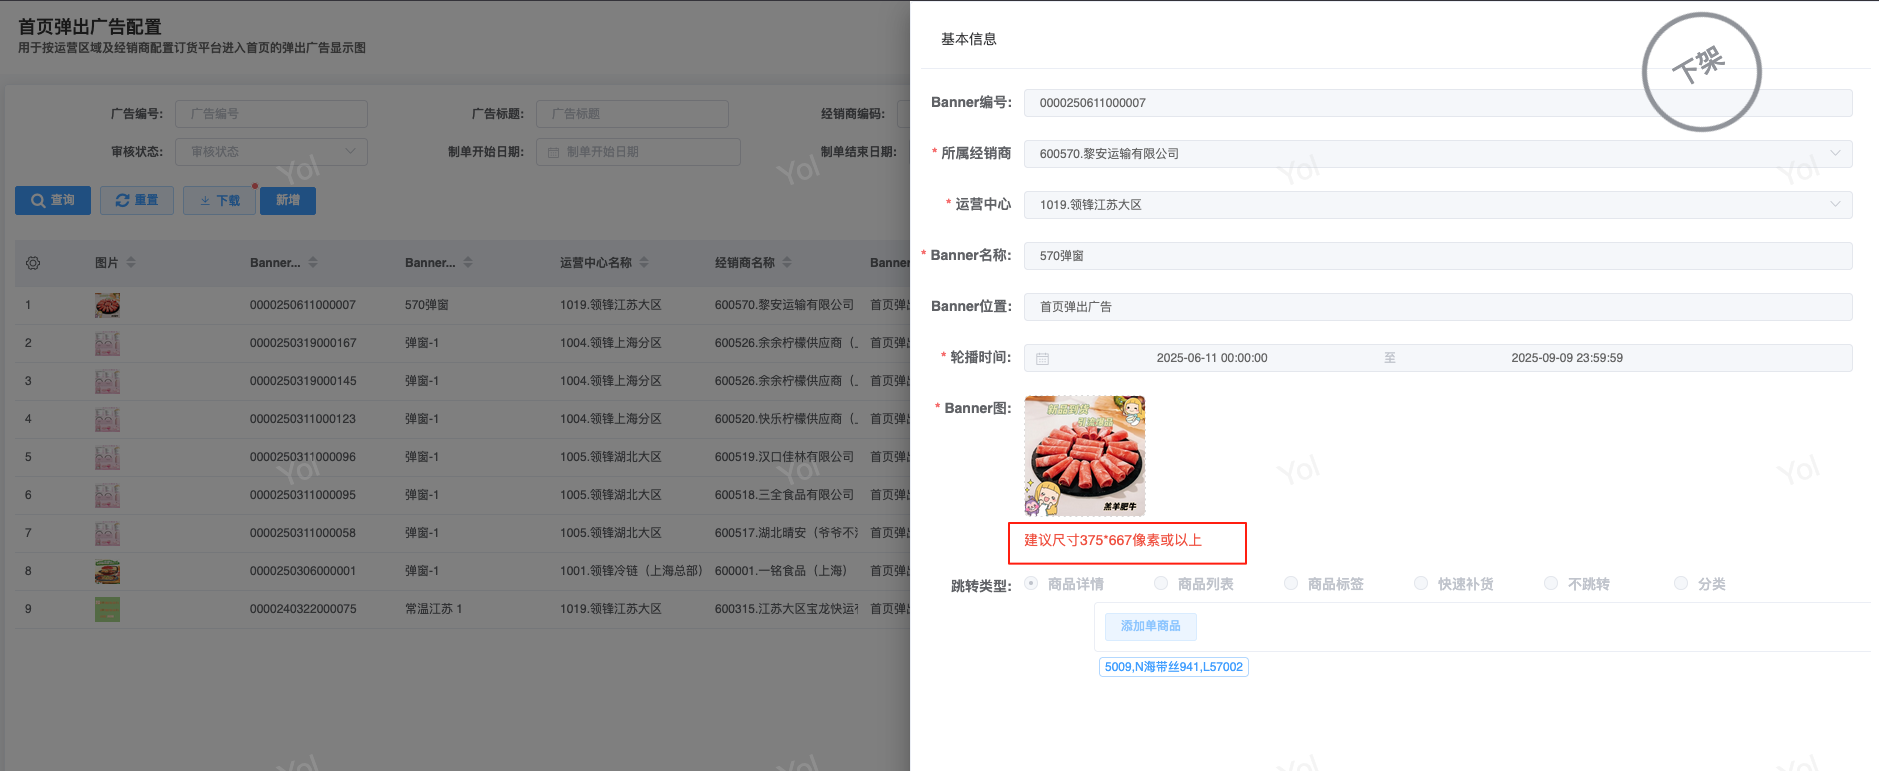Screen dimensions: 1879x771
Task: Click the 查询 search button
Action: click(x=53, y=200)
